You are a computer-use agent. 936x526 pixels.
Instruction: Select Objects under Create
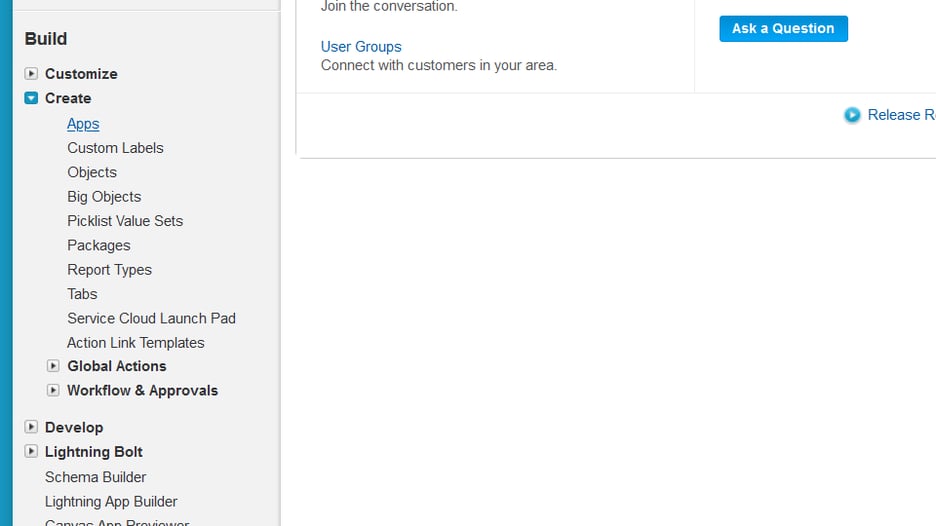pos(92,172)
